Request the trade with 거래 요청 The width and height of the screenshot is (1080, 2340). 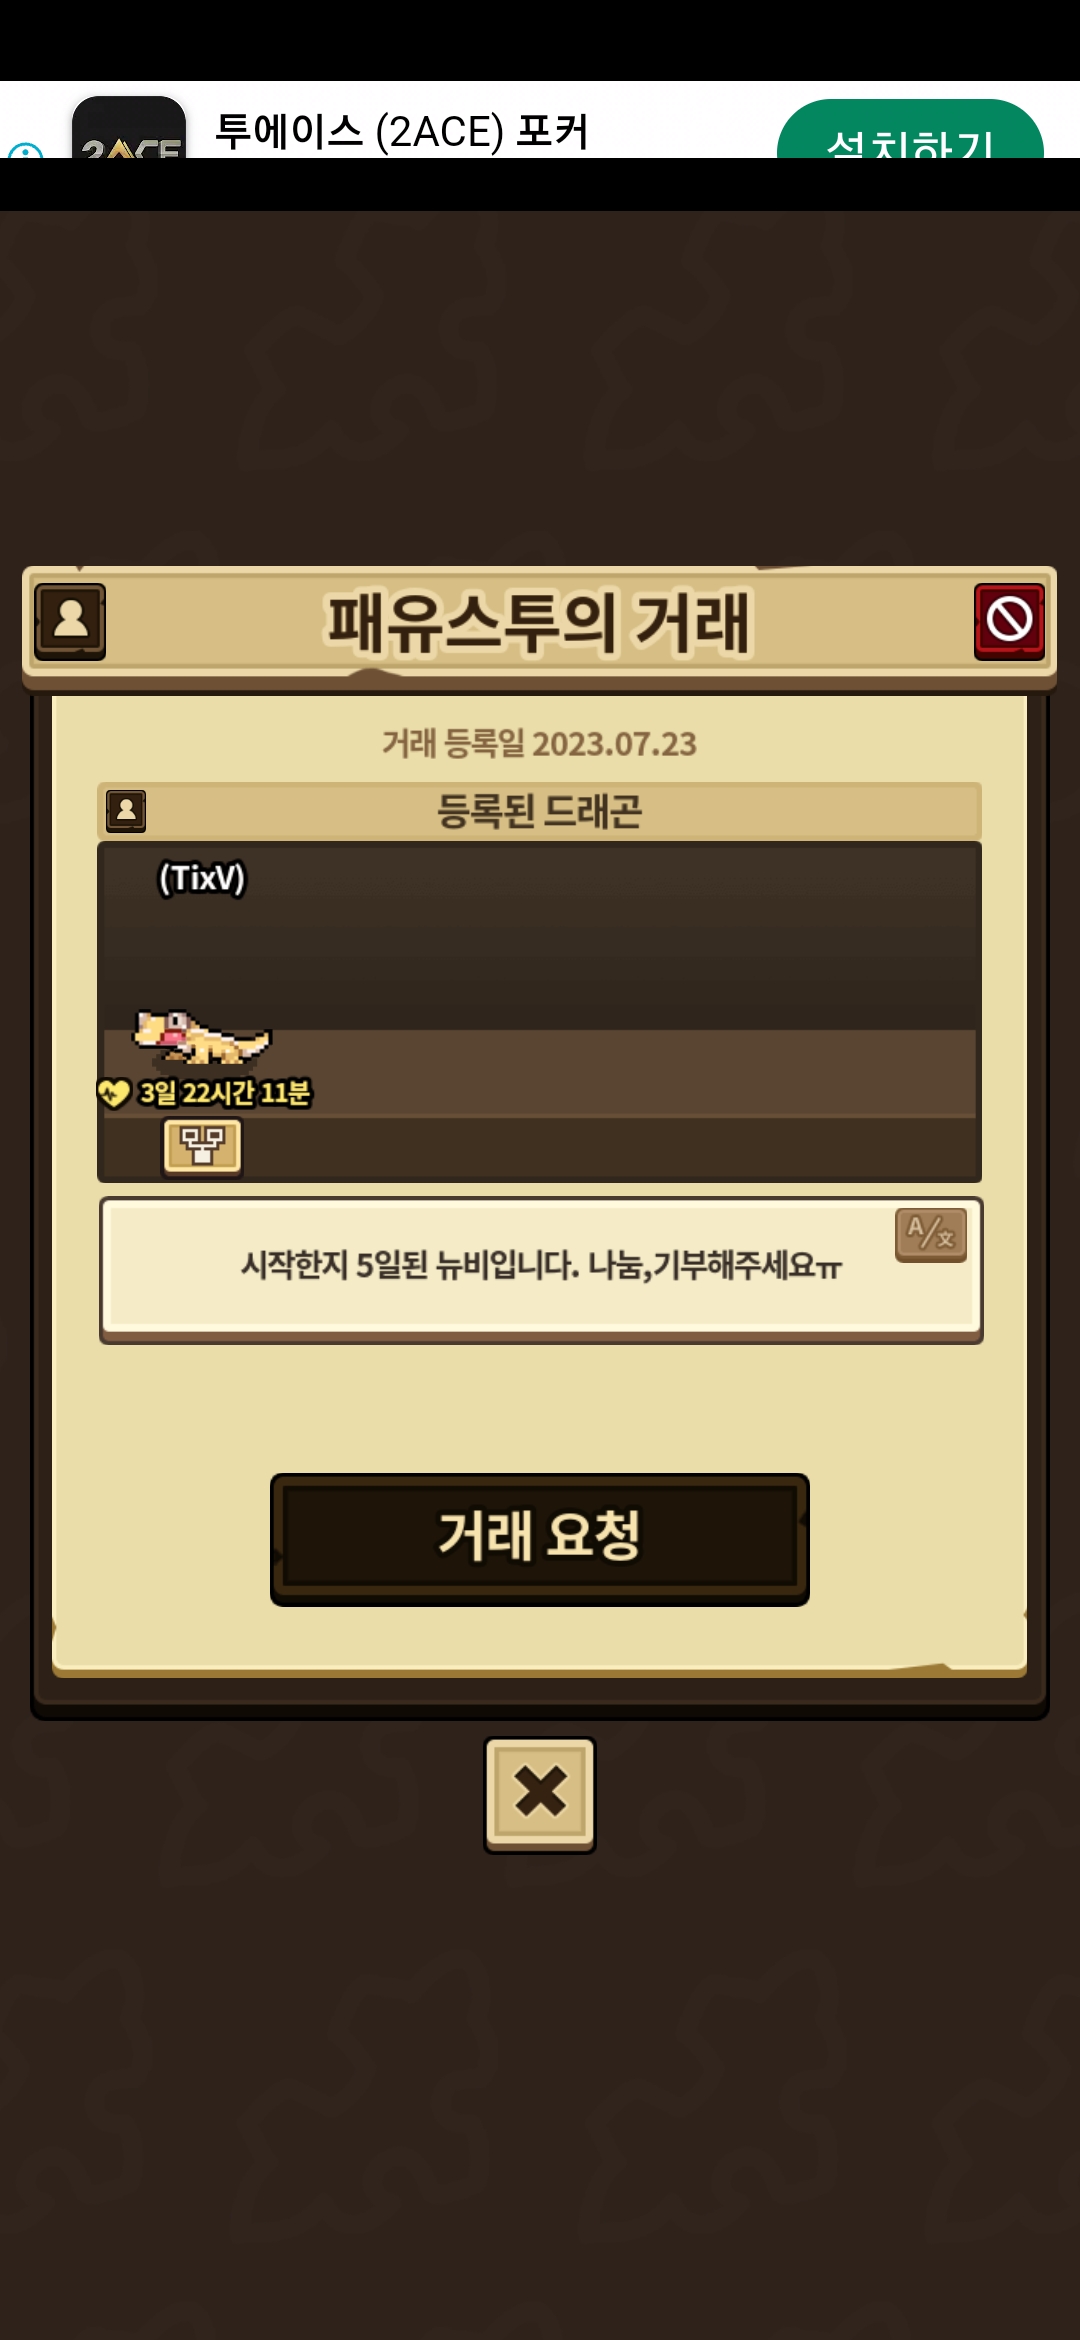pyautogui.click(x=540, y=1539)
